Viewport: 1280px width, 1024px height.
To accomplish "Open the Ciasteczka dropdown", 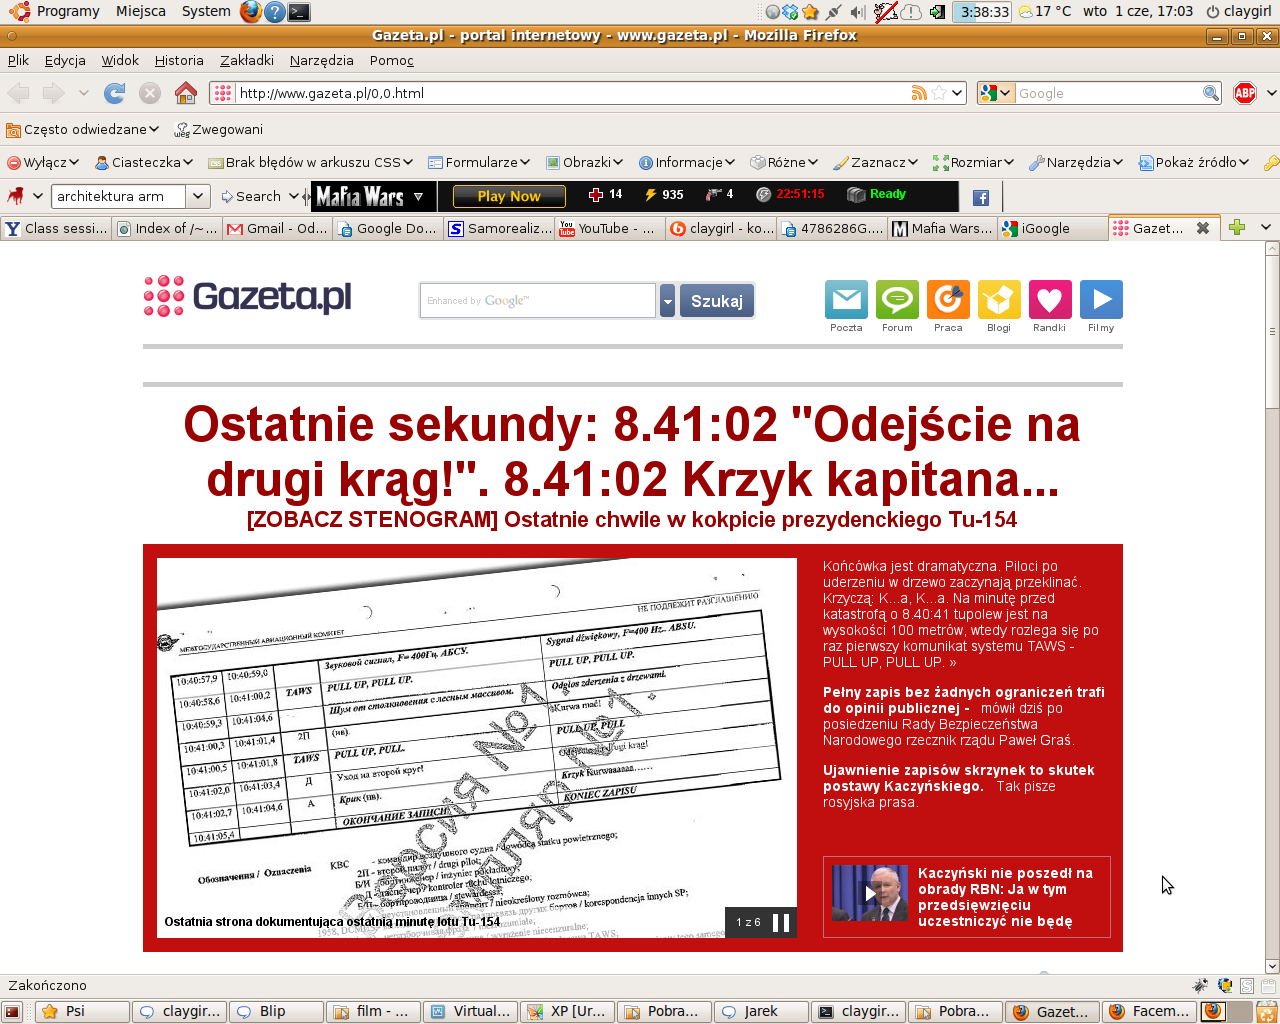I will pos(143,162).
